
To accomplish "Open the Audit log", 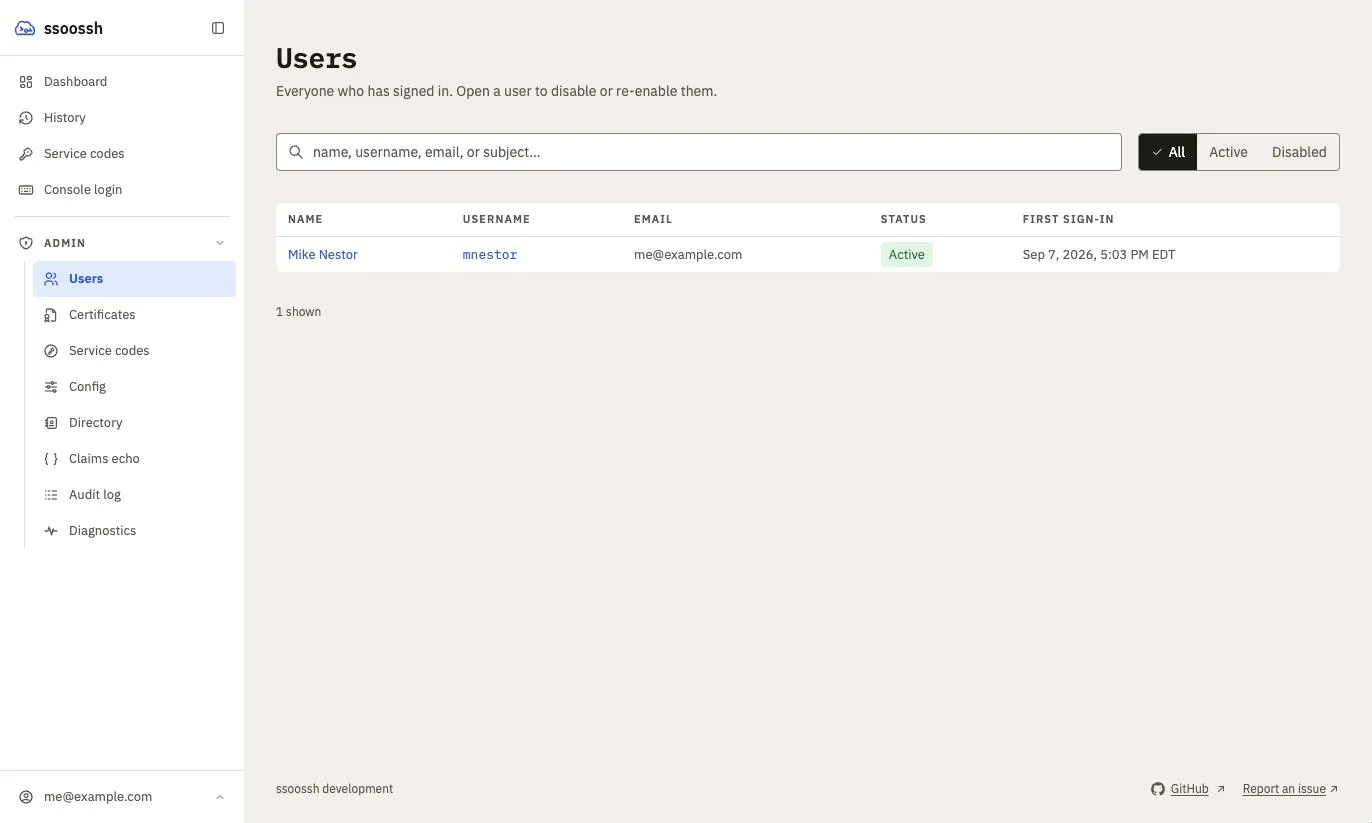I will pos(134,495).
